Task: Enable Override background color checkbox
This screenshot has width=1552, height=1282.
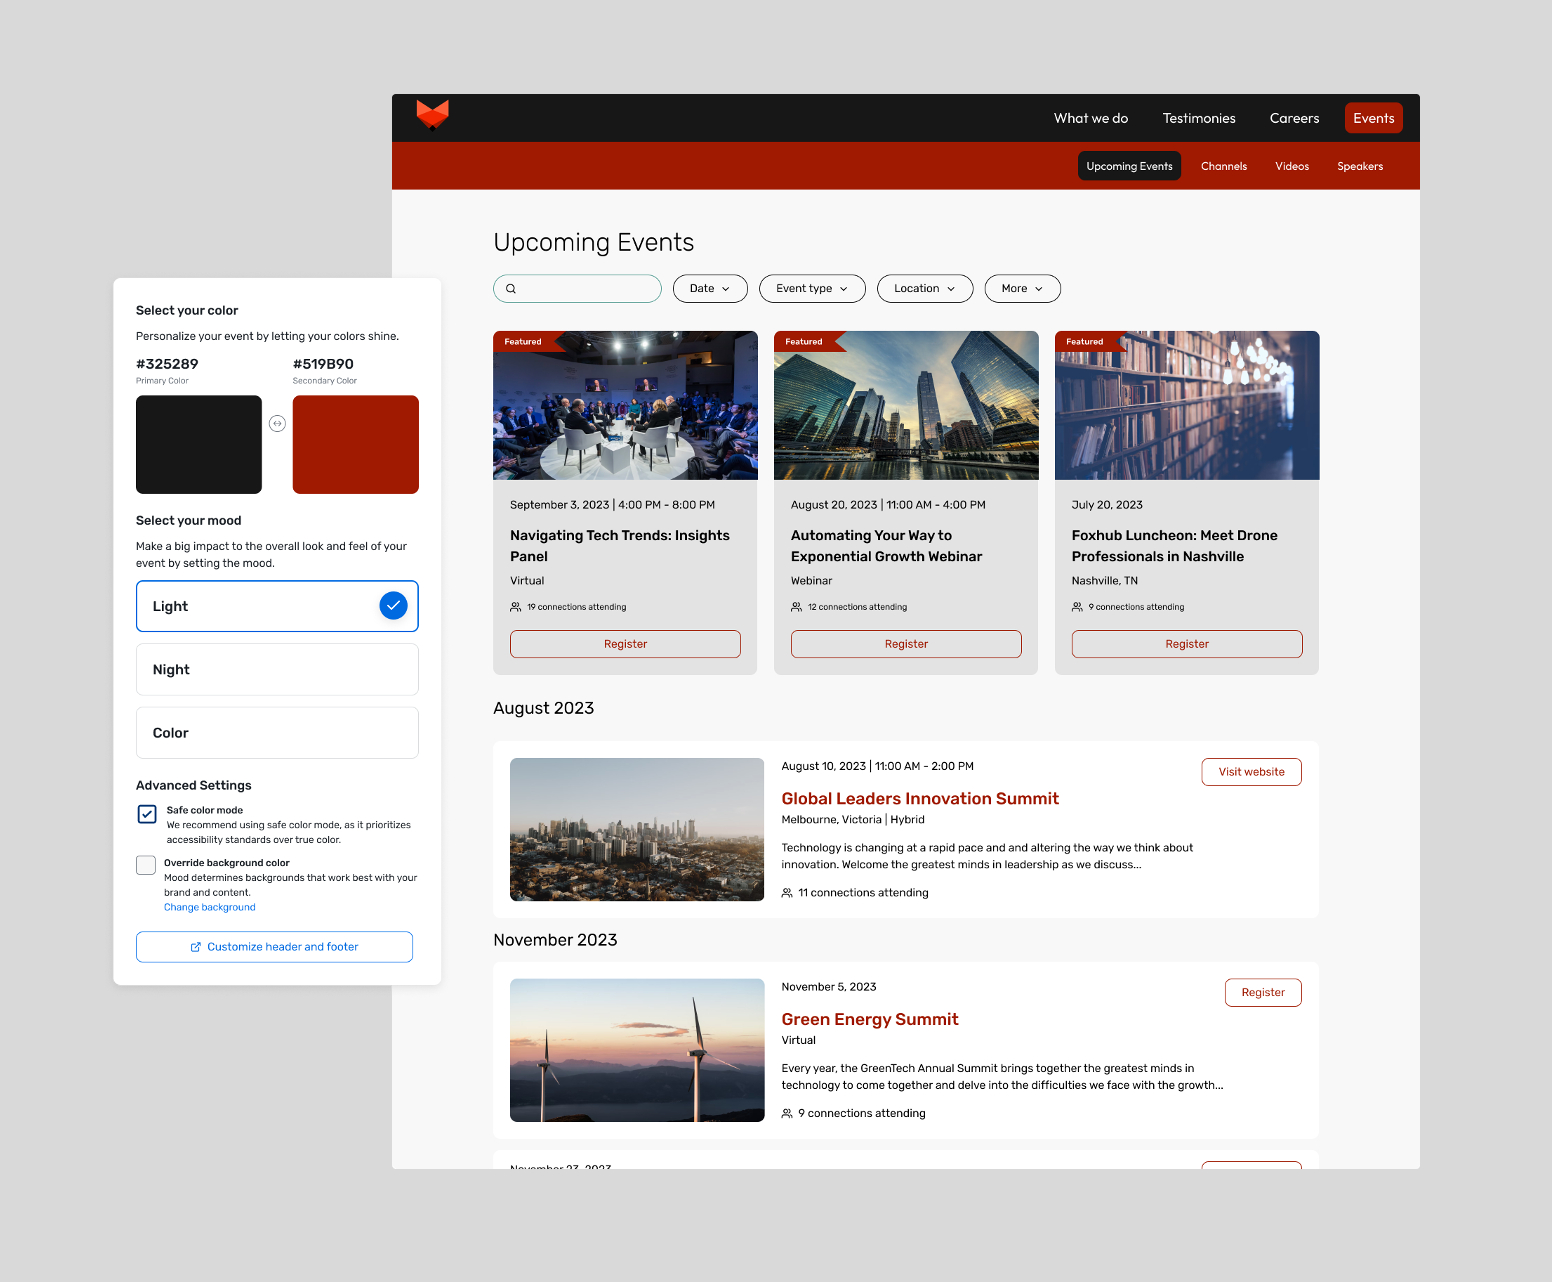Action: [x=146, y=865]
